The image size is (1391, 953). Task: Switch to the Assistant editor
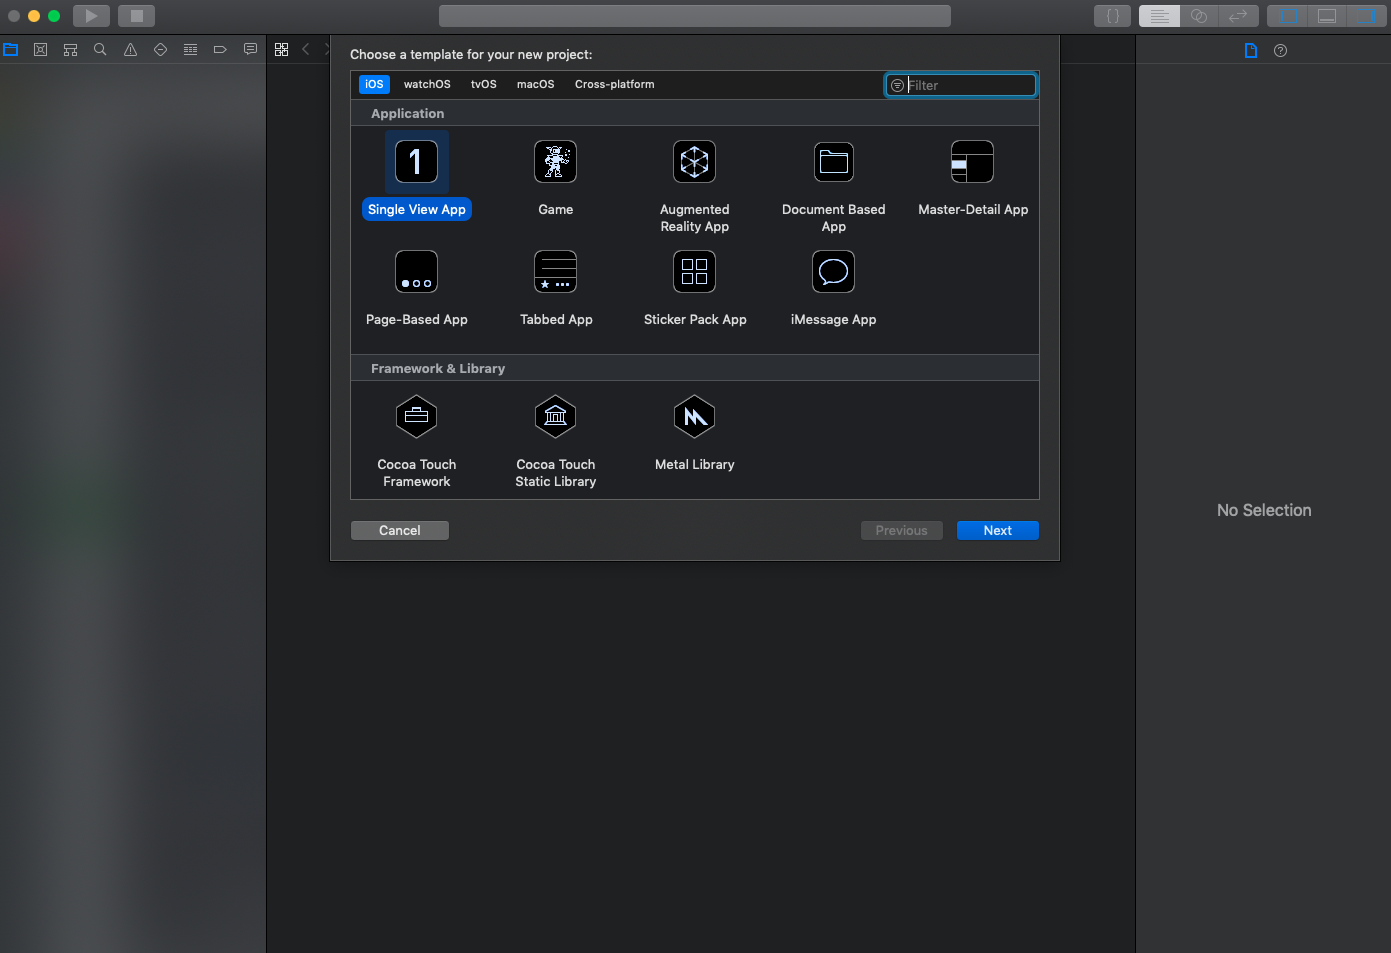tap(1199, 16)
